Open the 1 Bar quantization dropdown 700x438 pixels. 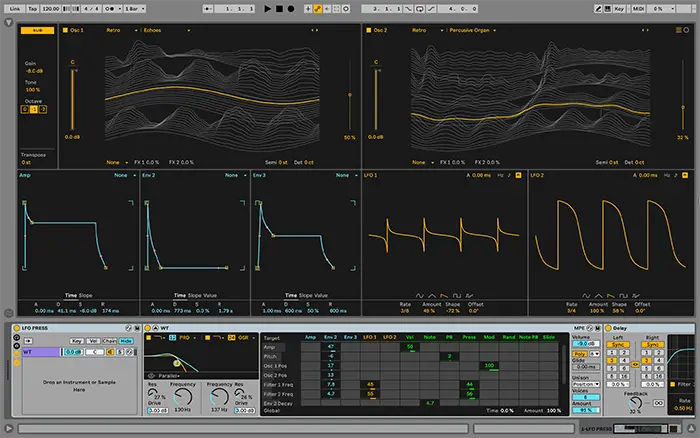(135, 8)
